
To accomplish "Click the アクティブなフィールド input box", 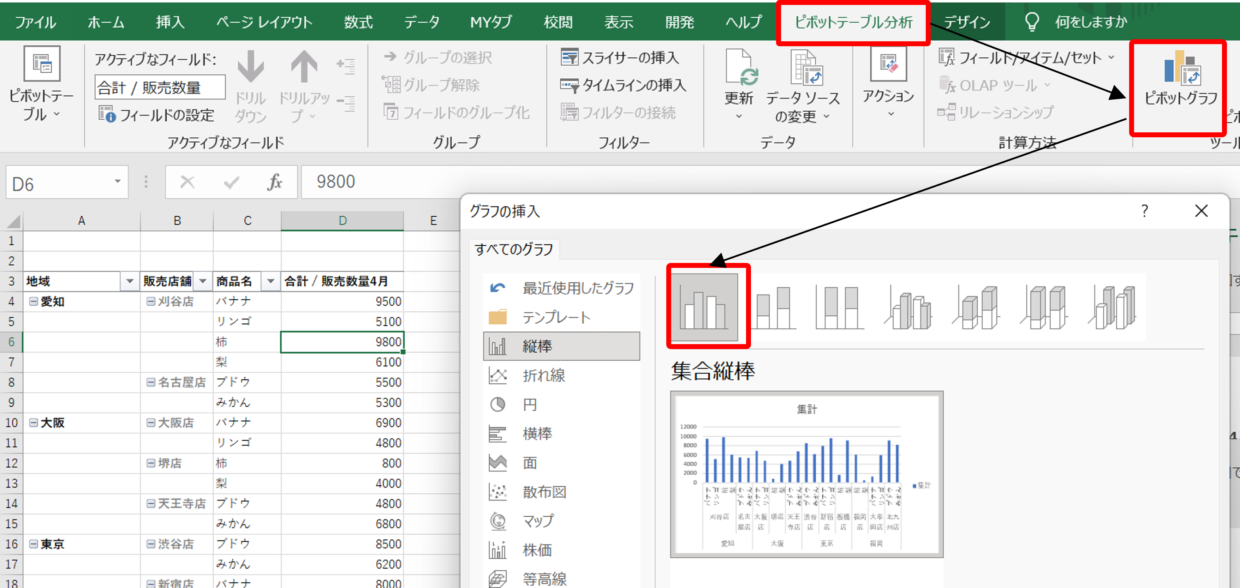I will tap(161, 88).
